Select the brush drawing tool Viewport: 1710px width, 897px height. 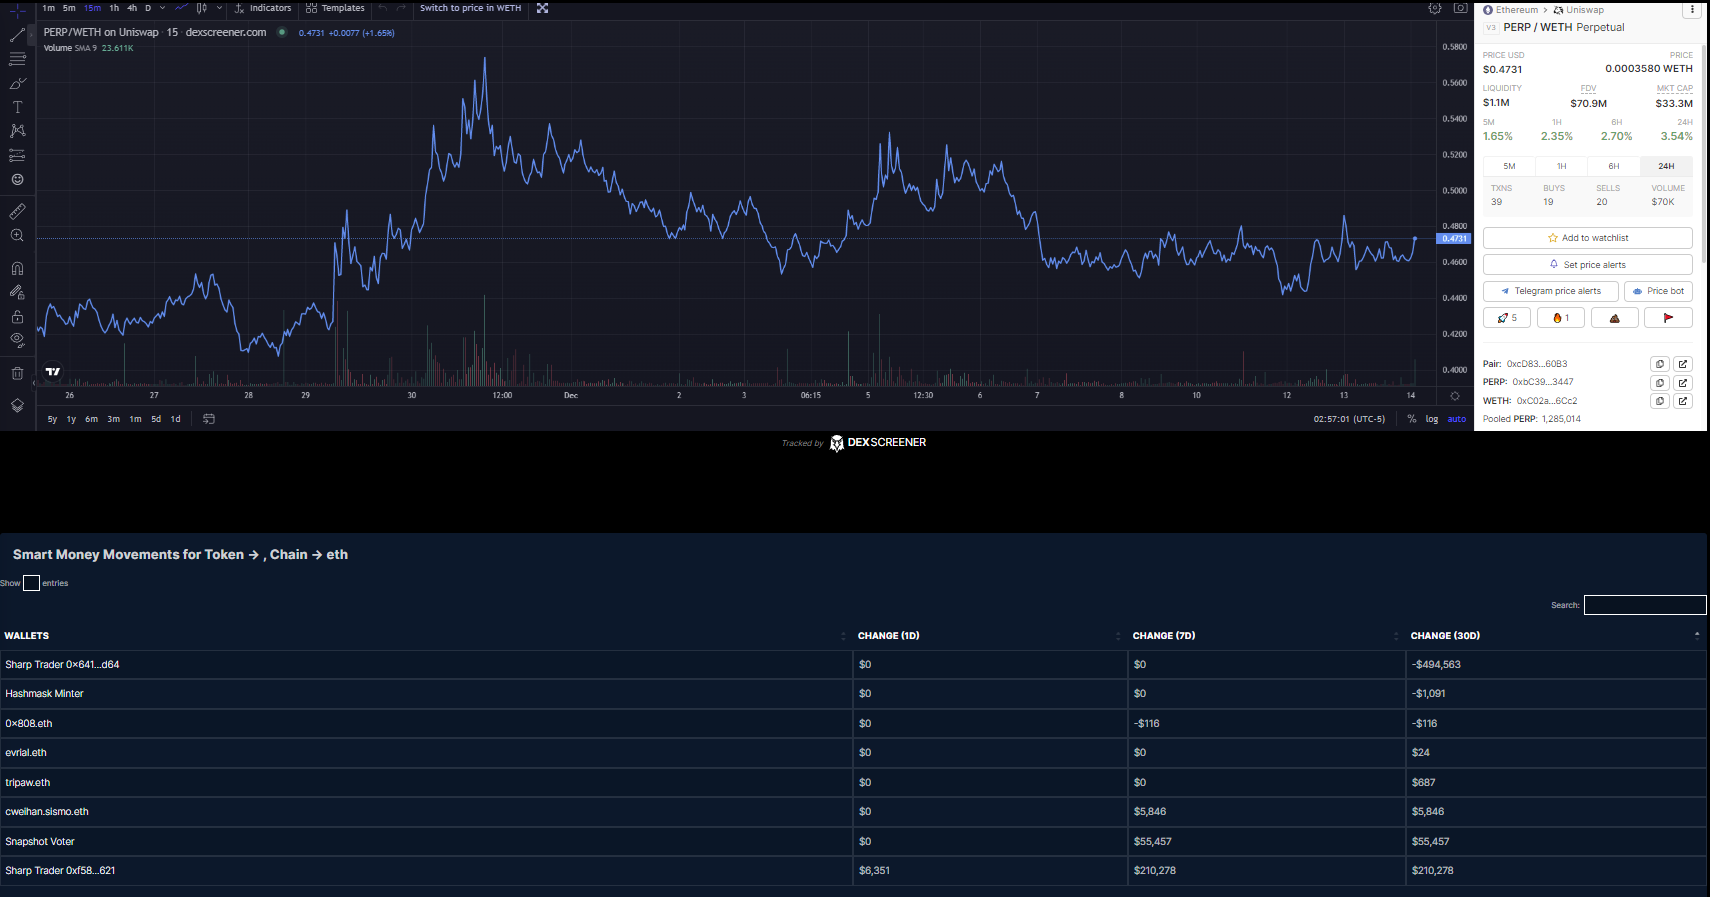click(x=17, y=83)
